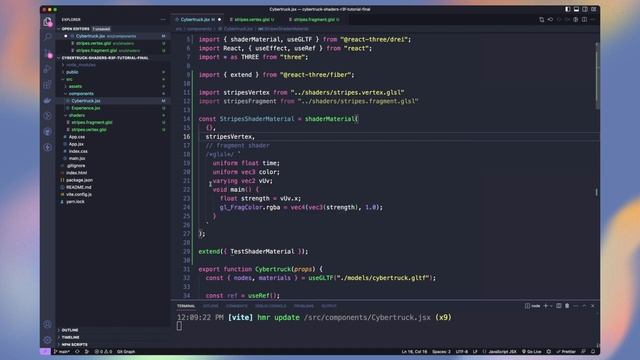
Task: Select the OUTPUT panel tab
Action: 329,306
